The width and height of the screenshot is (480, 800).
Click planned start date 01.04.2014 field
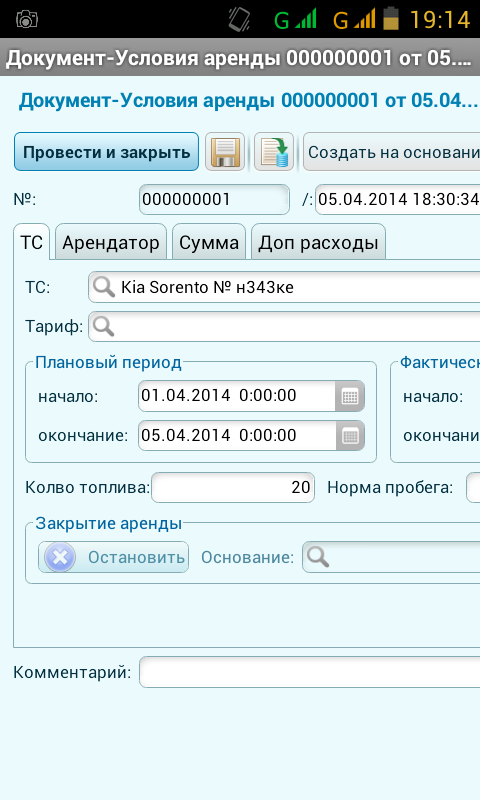tap(237, 396)
